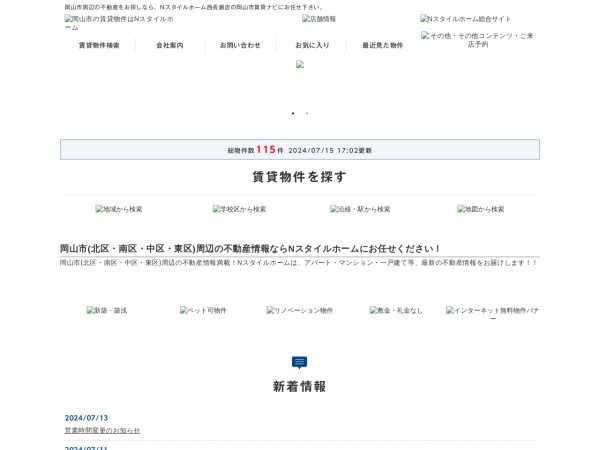Browse 敷金・礼金なし listings
The height and width of the screenshot is (450, 600).
tap(396, 310)
